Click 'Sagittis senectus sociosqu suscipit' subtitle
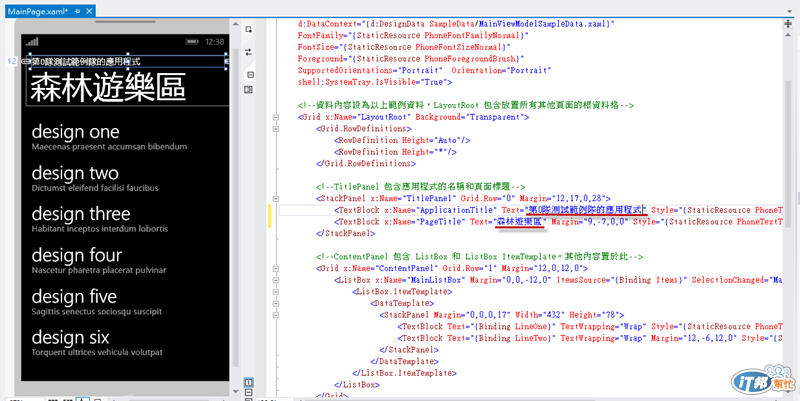This screenshot has height=401, width=800. (x=96, y=312)
